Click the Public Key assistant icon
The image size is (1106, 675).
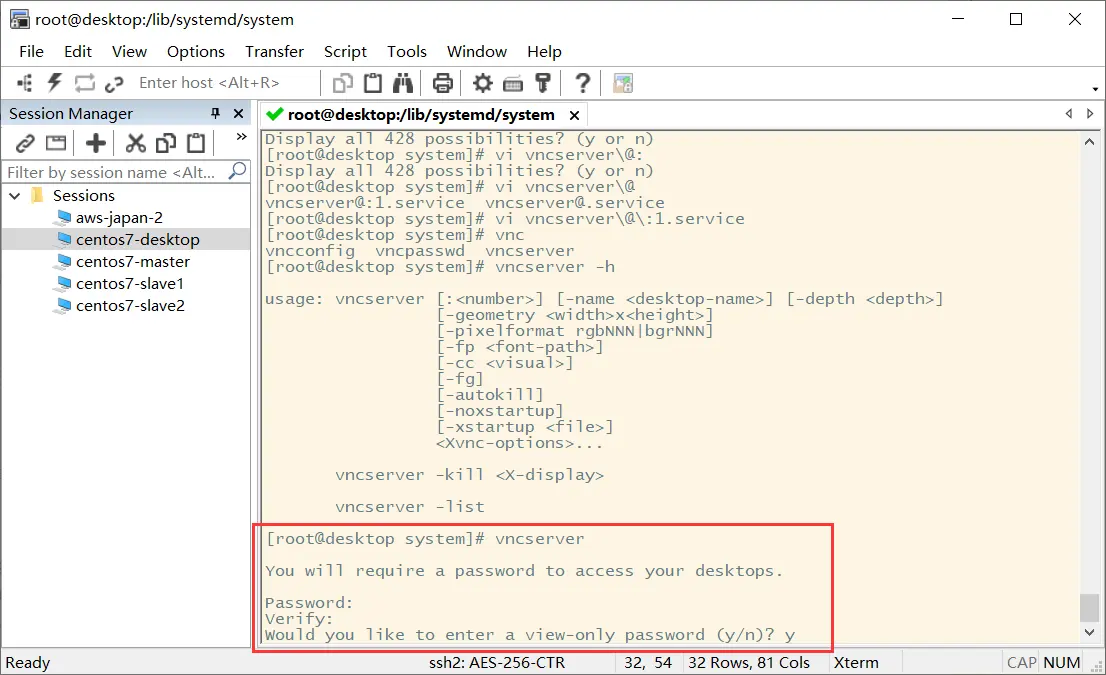click(542, 83)
